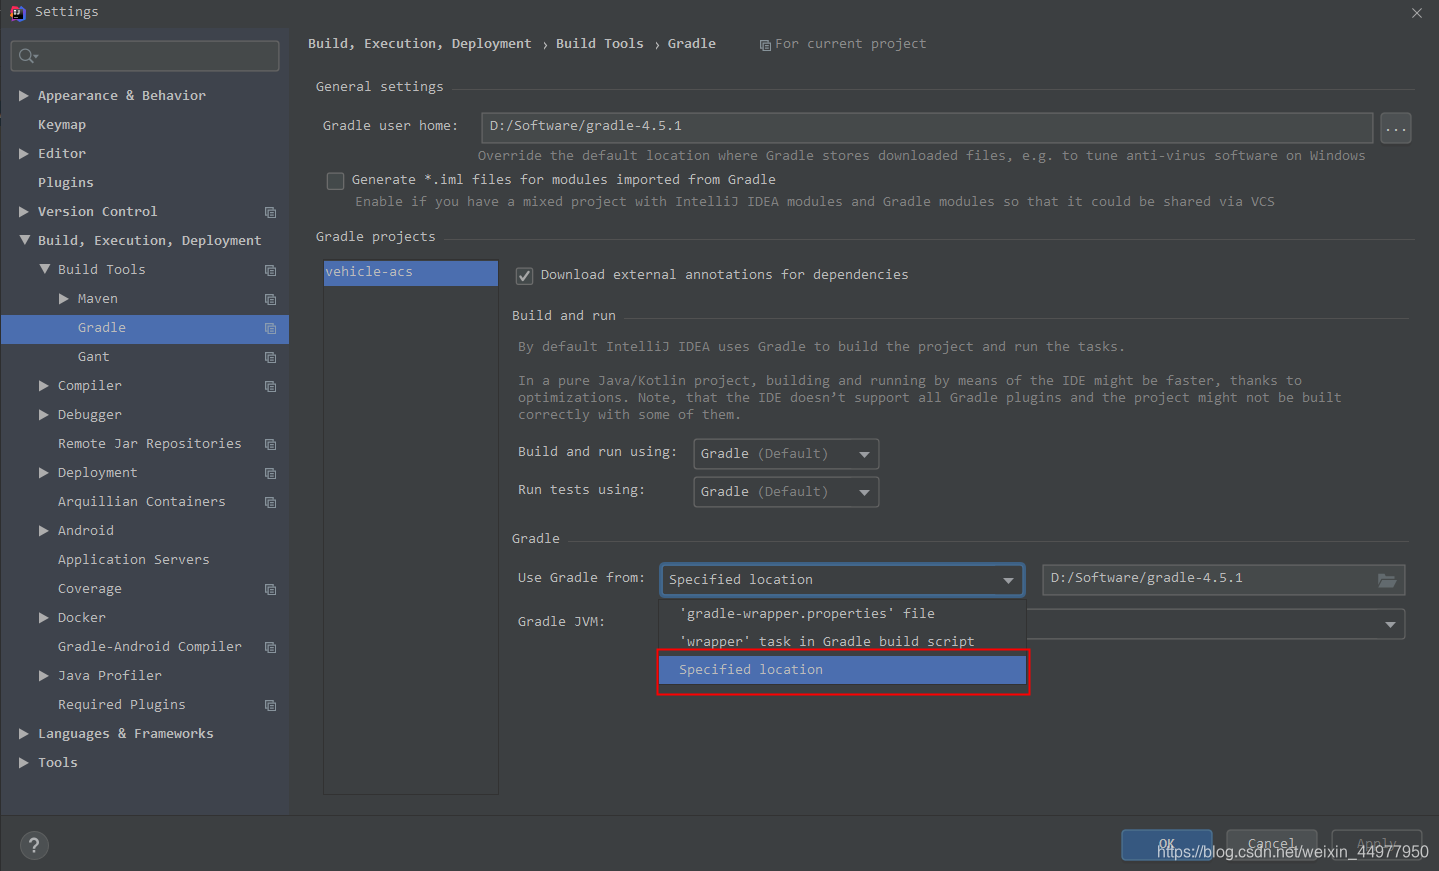The height and width of the screenshot is (871, 1439).
Task: Enable Generate *.iml files checkbox
Action: click(336, 181)
